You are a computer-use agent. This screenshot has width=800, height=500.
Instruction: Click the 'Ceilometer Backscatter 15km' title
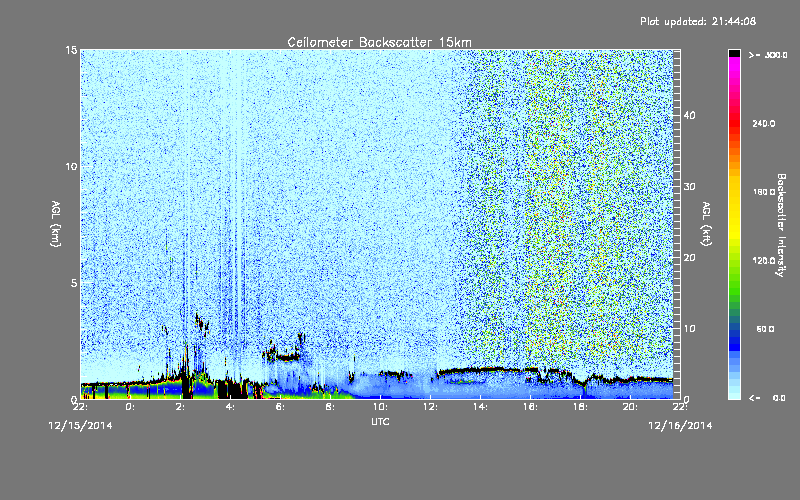[x=379, y=42]
